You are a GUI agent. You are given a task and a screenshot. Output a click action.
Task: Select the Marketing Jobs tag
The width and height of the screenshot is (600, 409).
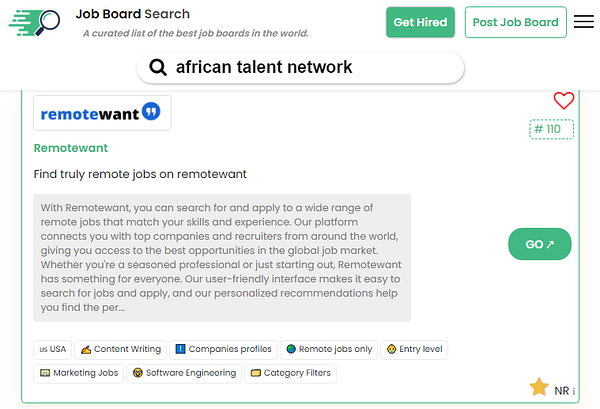click(79, 373)
